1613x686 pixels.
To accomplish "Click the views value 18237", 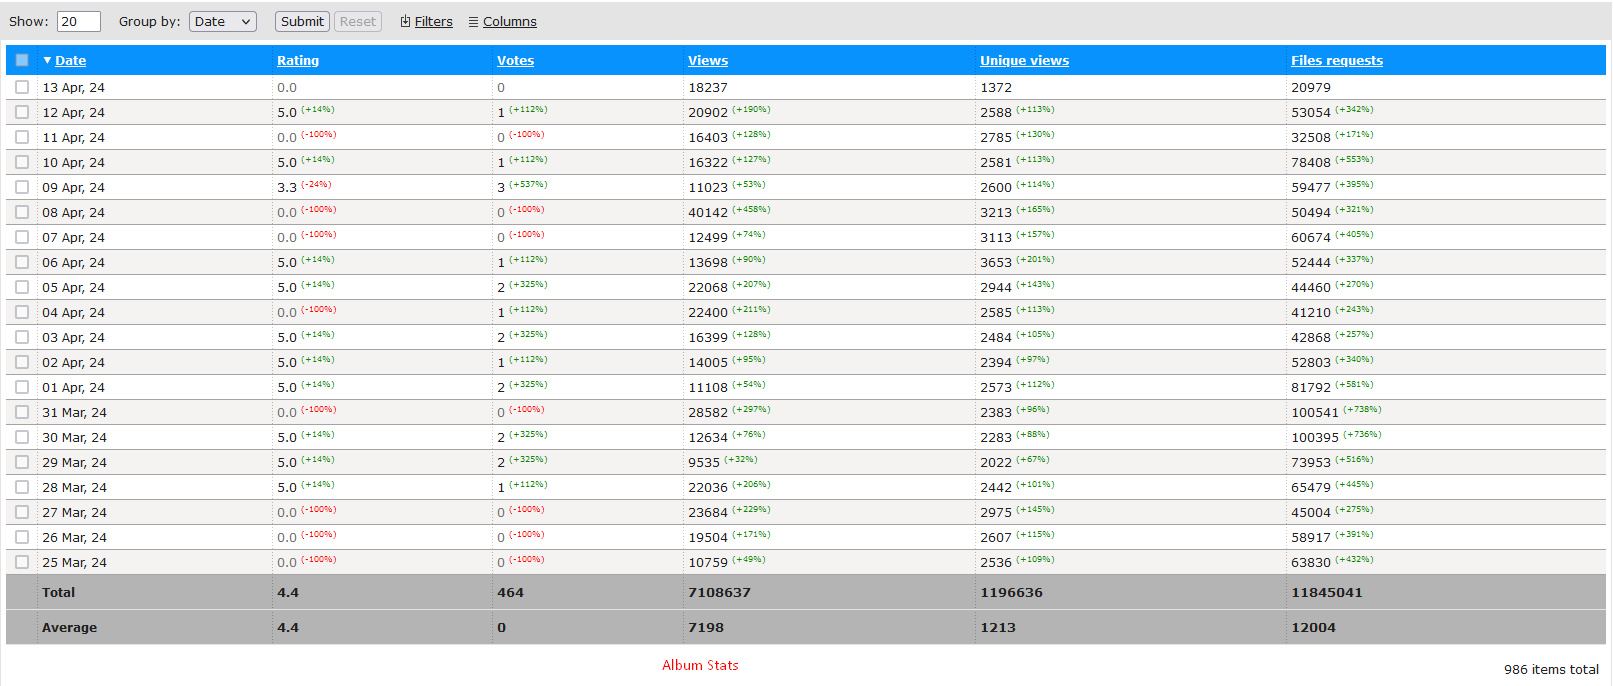I will pyautogui.click(x=708, y=88).
